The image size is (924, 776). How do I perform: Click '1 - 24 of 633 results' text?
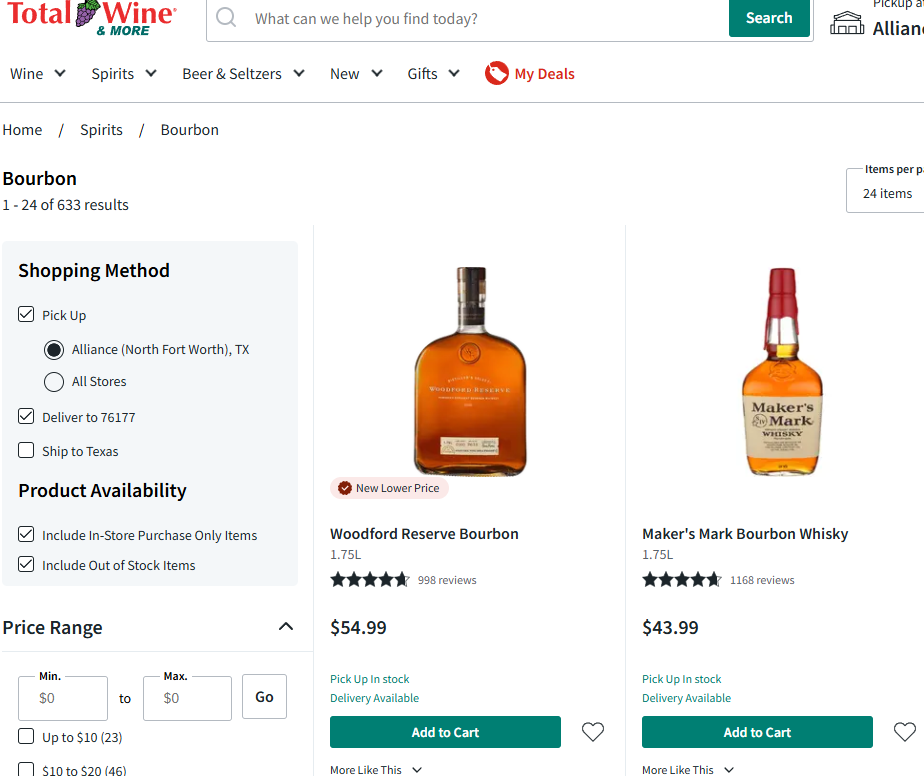tap(65, 205)
